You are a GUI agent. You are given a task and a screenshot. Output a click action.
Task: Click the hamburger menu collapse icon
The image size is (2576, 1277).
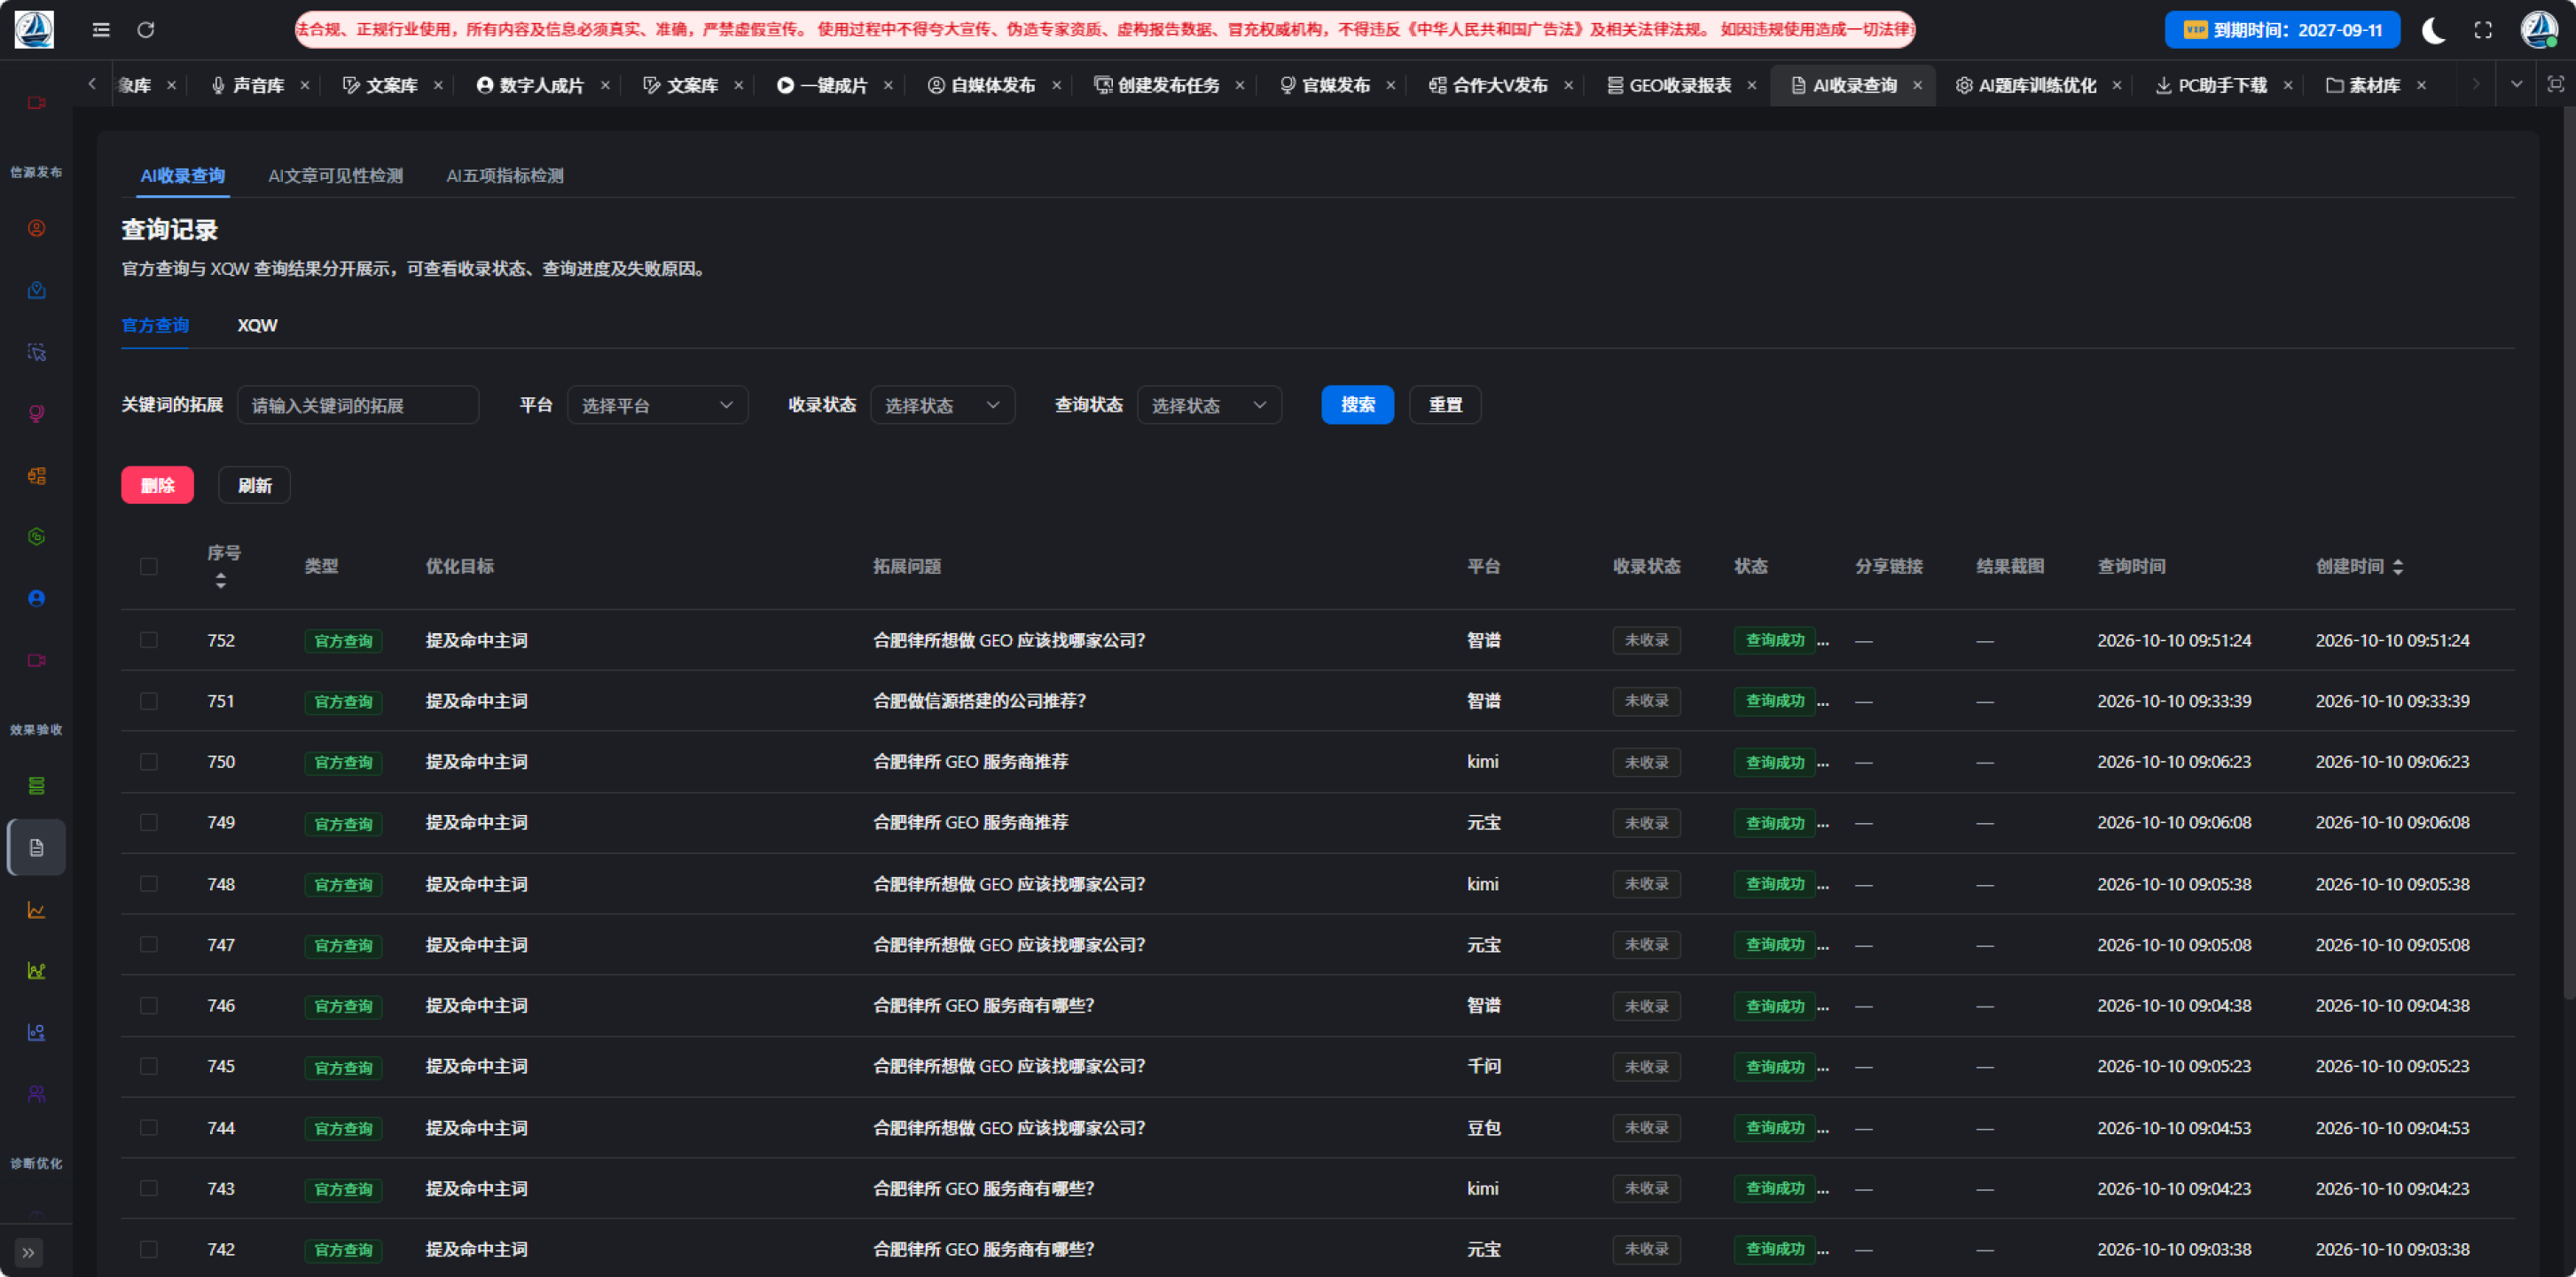click(101, 30)
